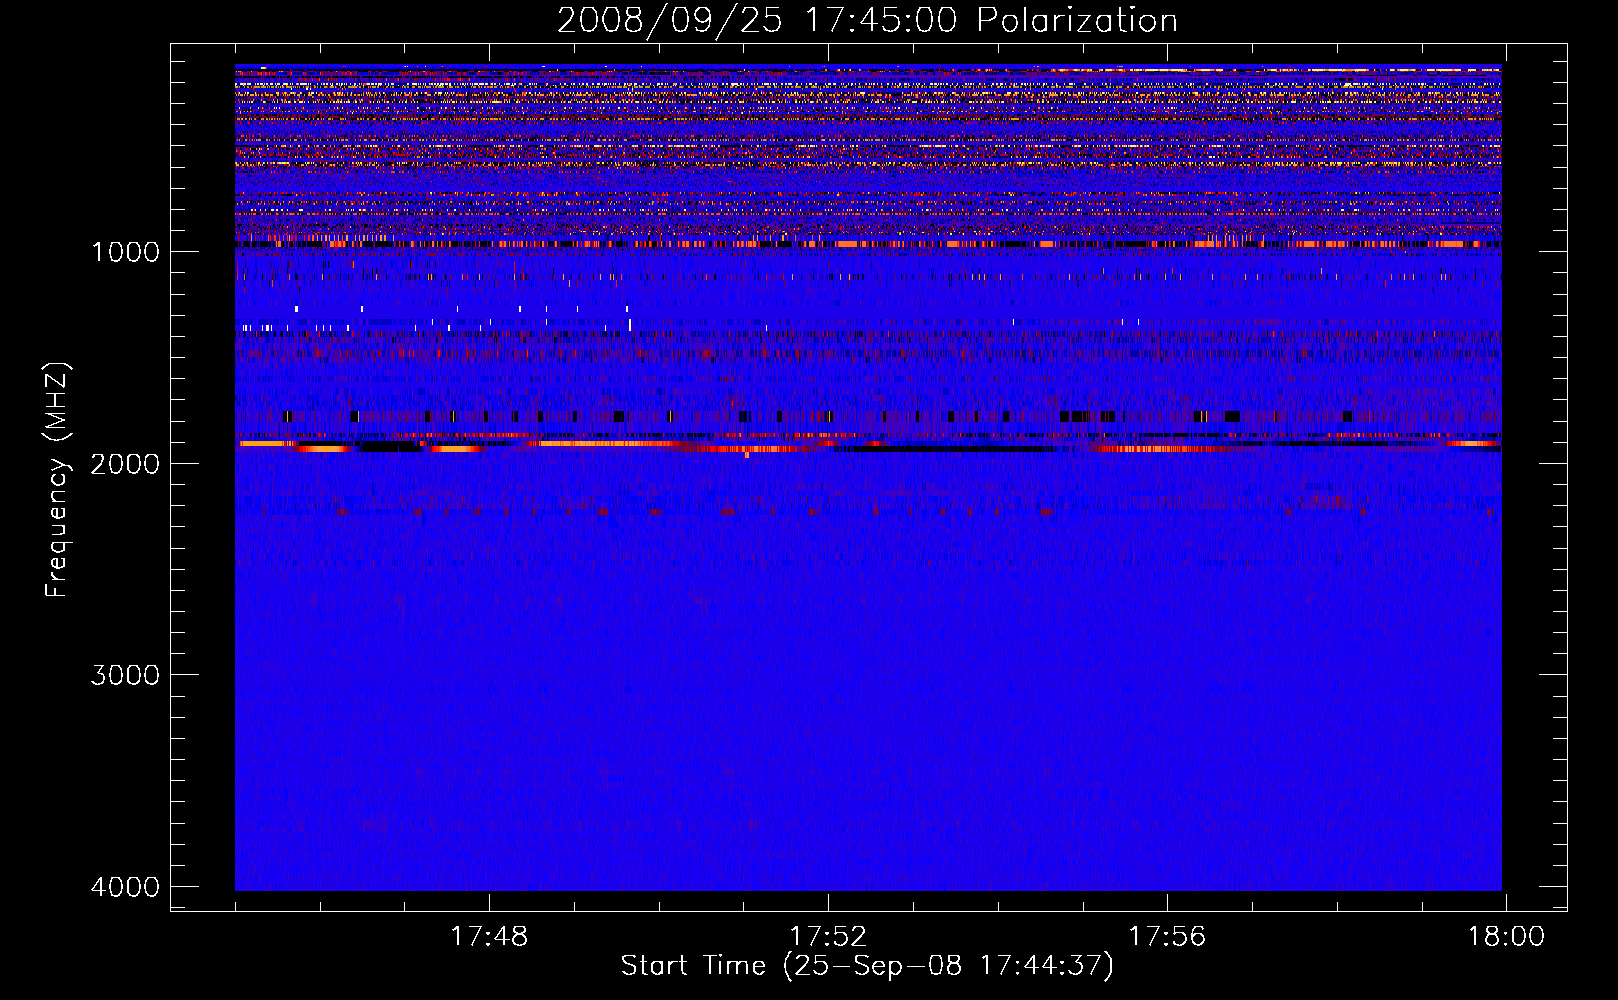1618x1000 pixels.
Task: Click the 17:52 time tick label
Action: [x=828, y=937]
